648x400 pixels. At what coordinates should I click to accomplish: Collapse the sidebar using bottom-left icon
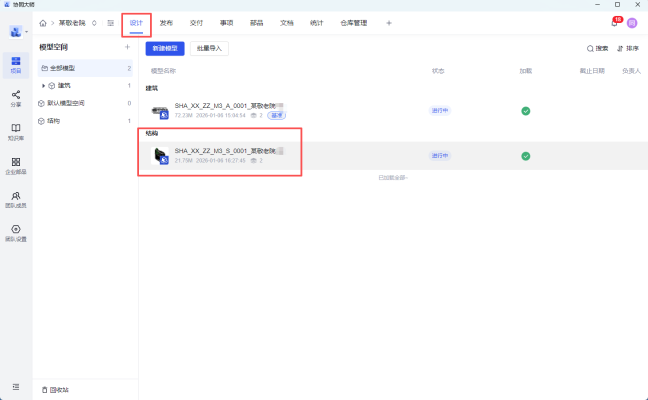[x=16, y=386]
